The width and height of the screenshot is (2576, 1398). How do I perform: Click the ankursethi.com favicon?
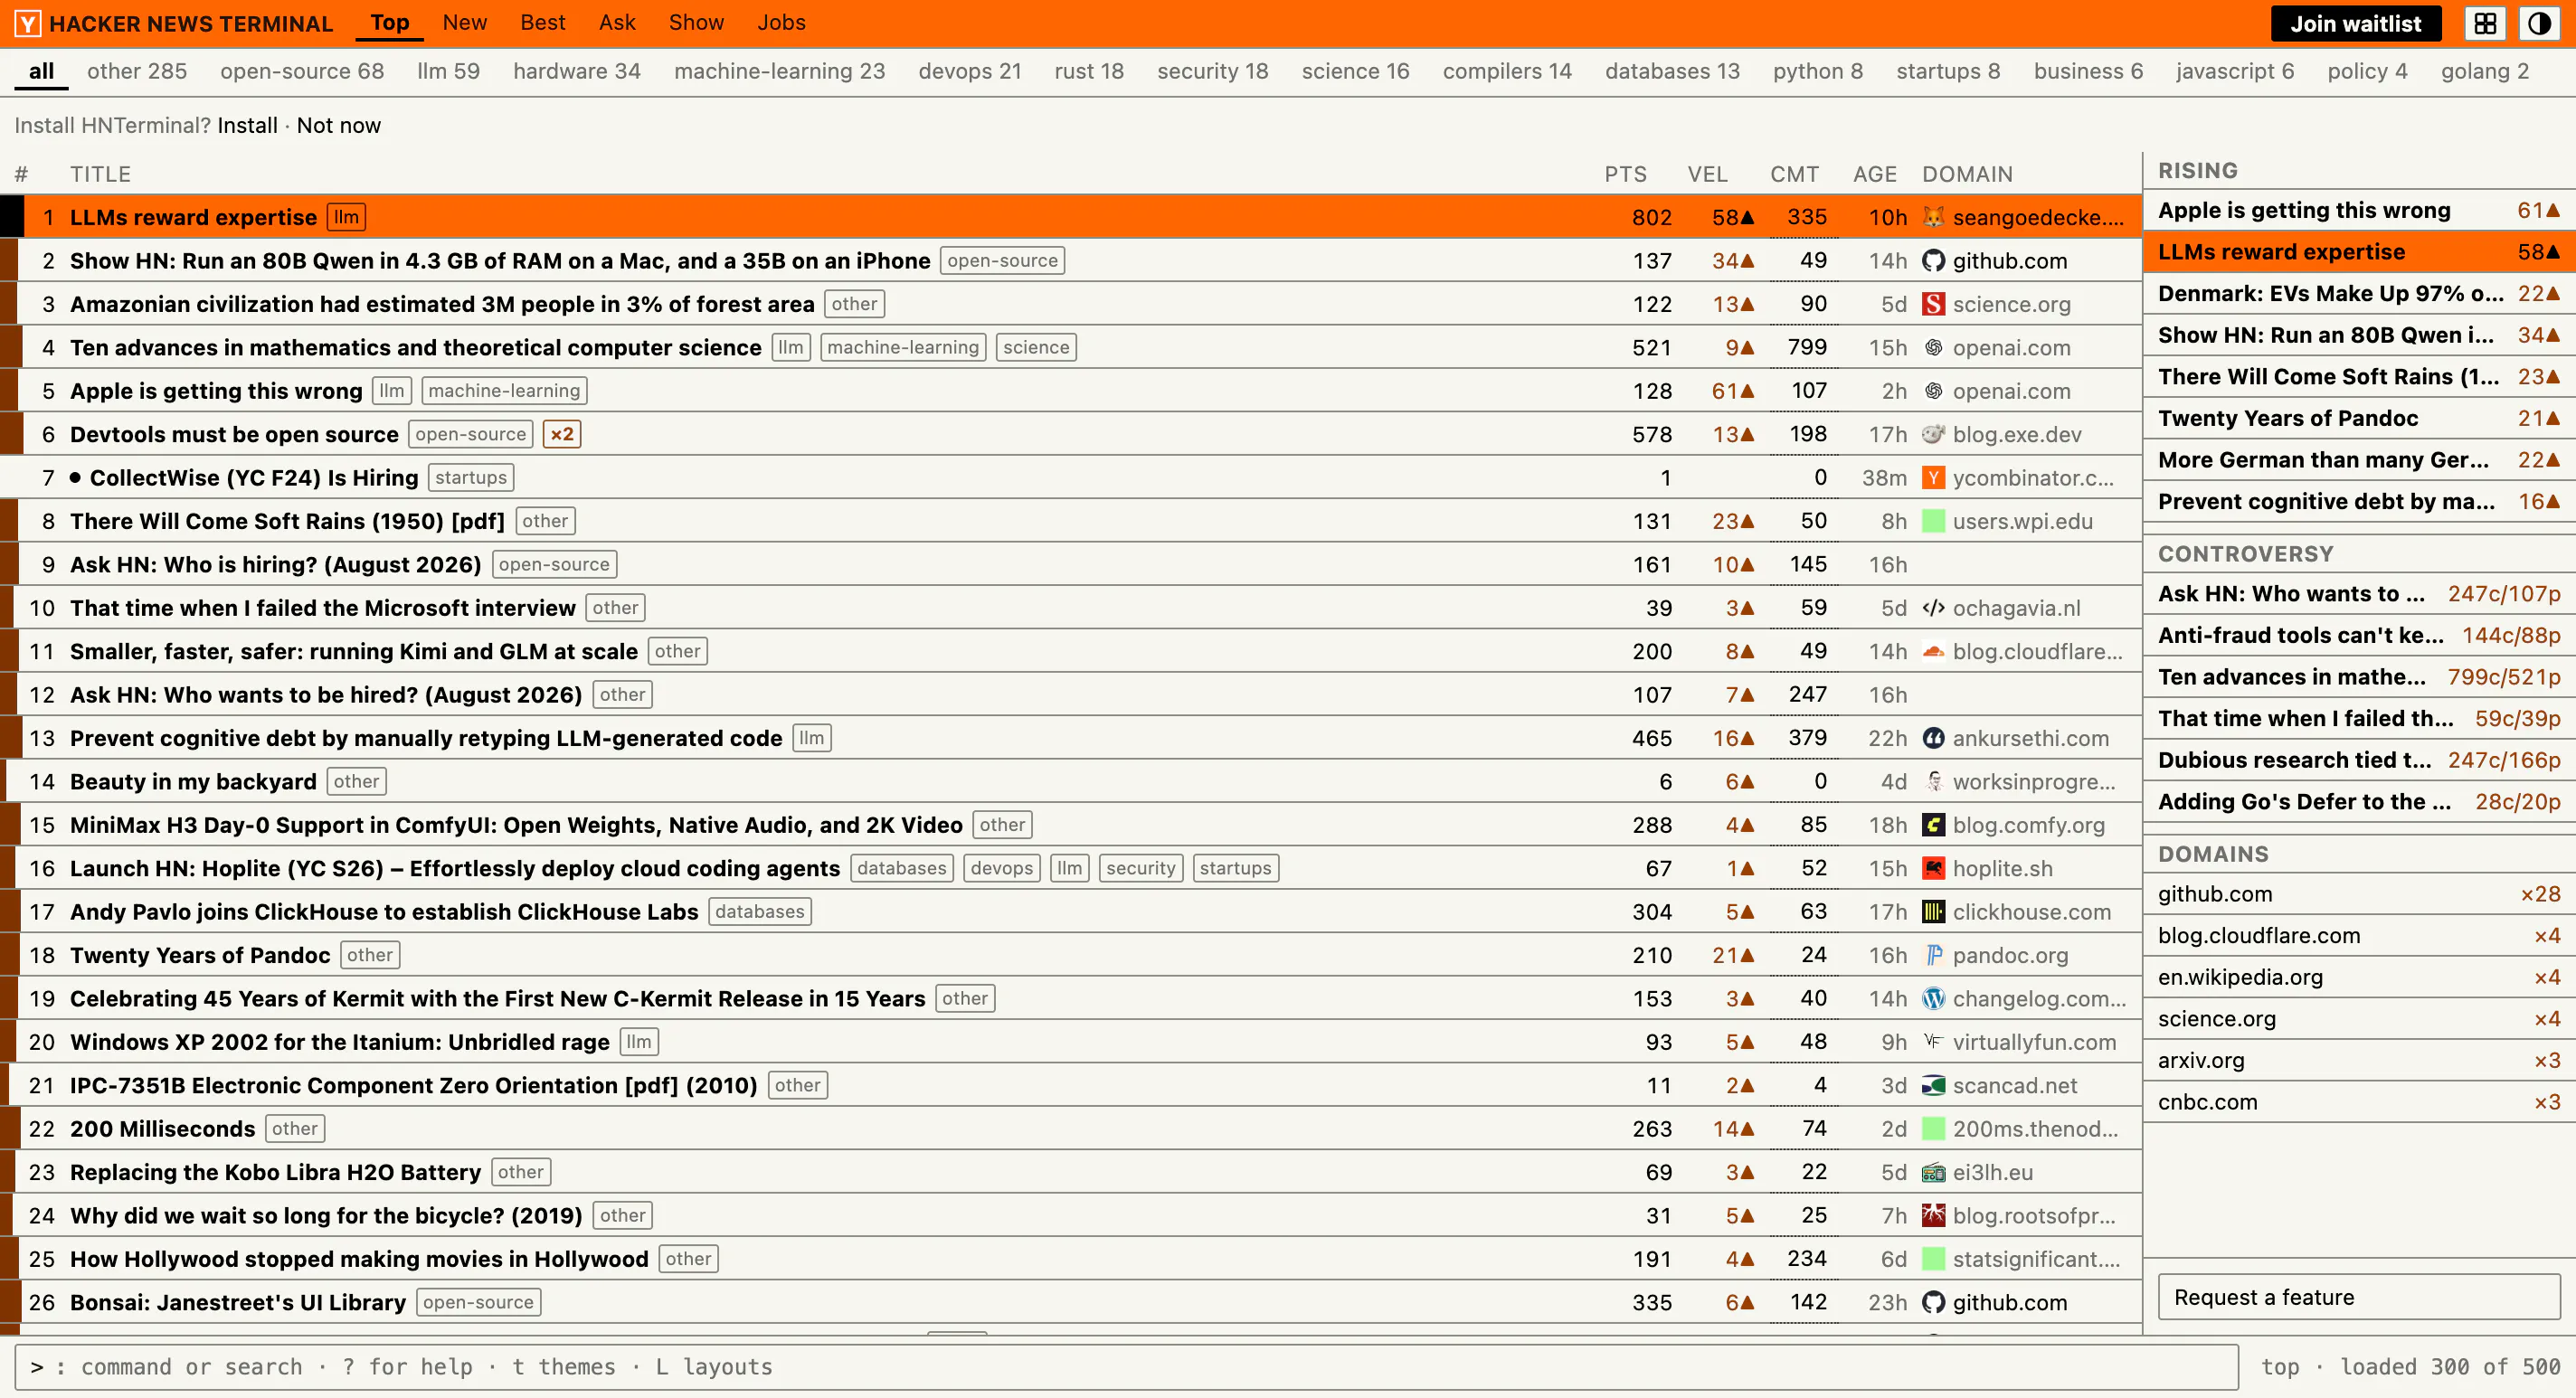click(1934, 738)
